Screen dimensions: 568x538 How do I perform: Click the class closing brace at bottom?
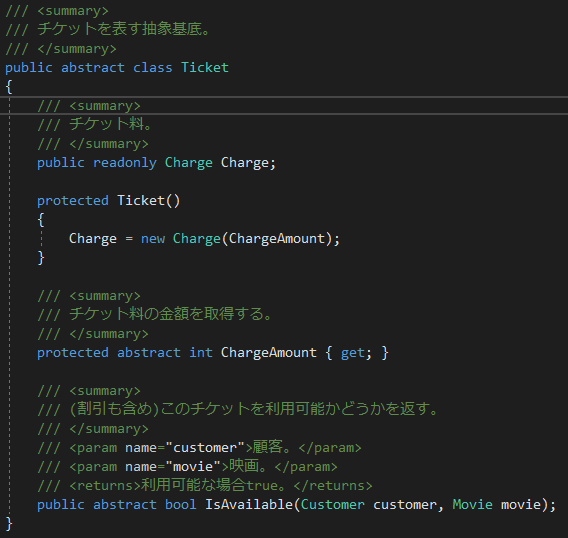(9, 524)
